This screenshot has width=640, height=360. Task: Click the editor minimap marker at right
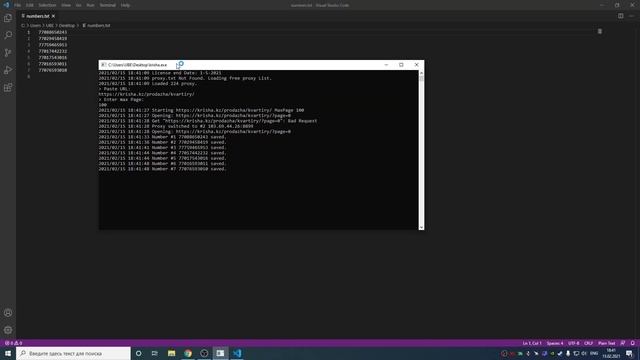pos(600,31)
